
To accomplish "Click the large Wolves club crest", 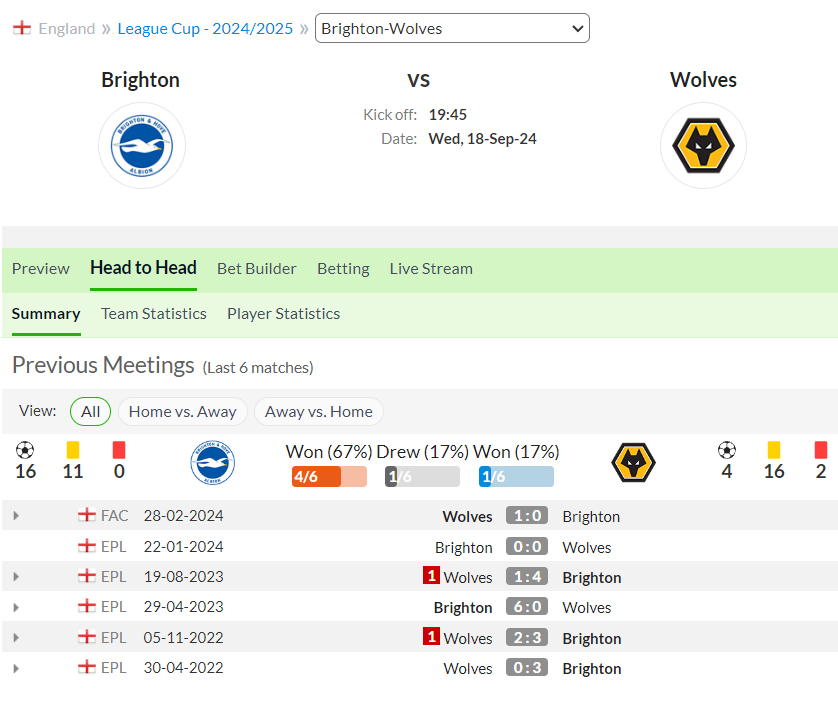I will click(x=703, y=146).
